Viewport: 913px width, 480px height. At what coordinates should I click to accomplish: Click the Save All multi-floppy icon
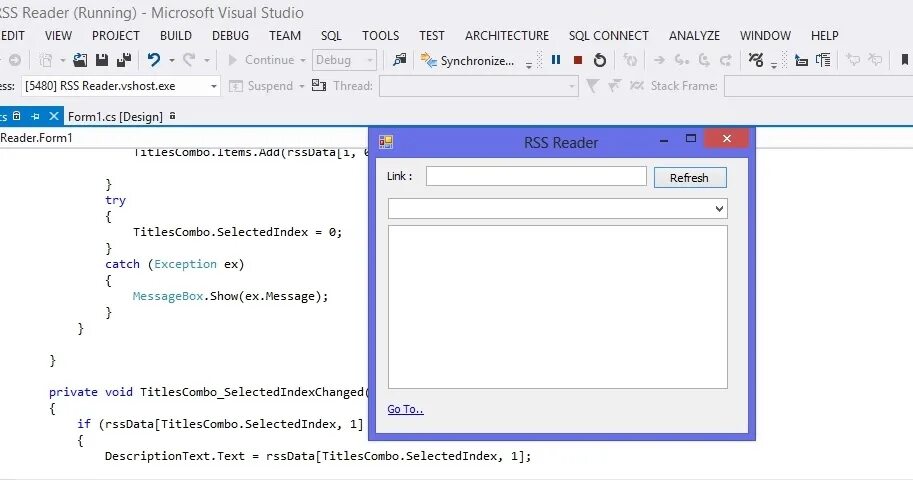[123, 60]
